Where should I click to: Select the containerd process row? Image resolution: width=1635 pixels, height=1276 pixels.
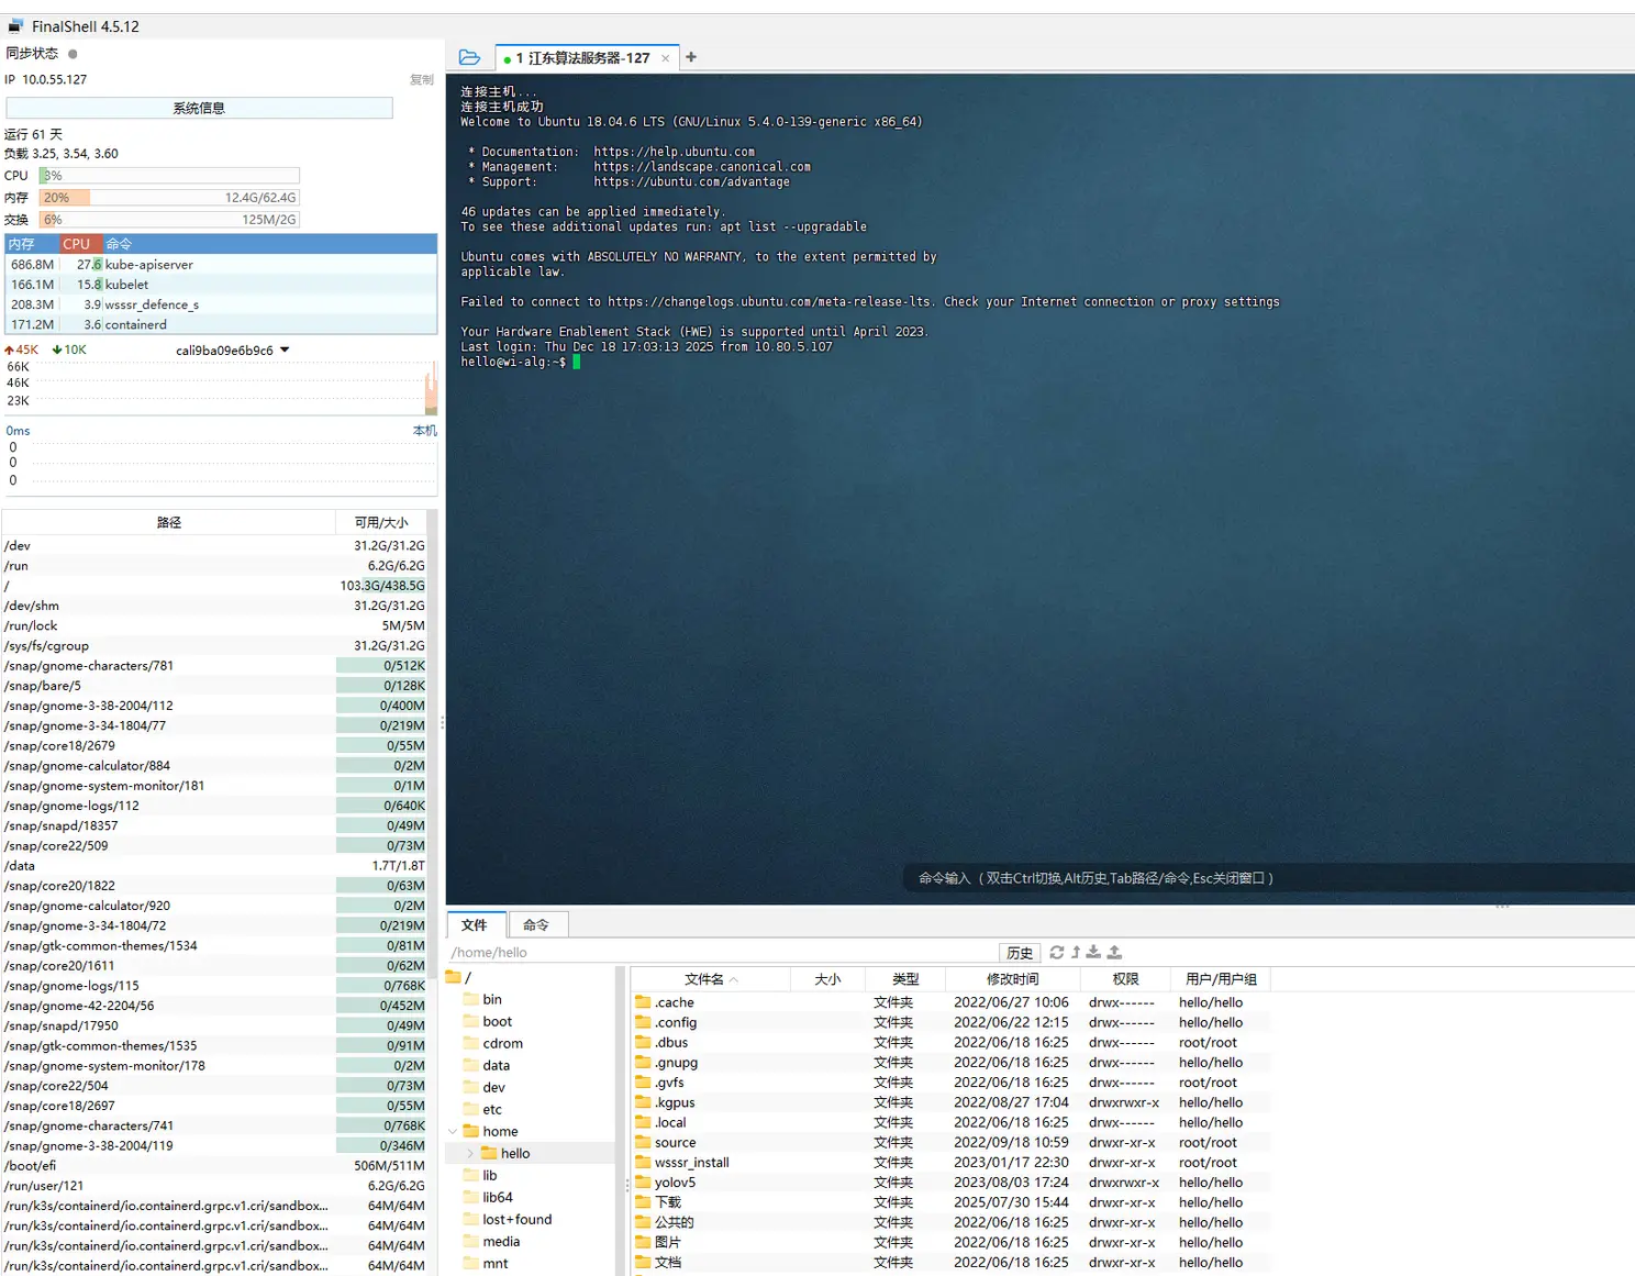coord(221,325)
